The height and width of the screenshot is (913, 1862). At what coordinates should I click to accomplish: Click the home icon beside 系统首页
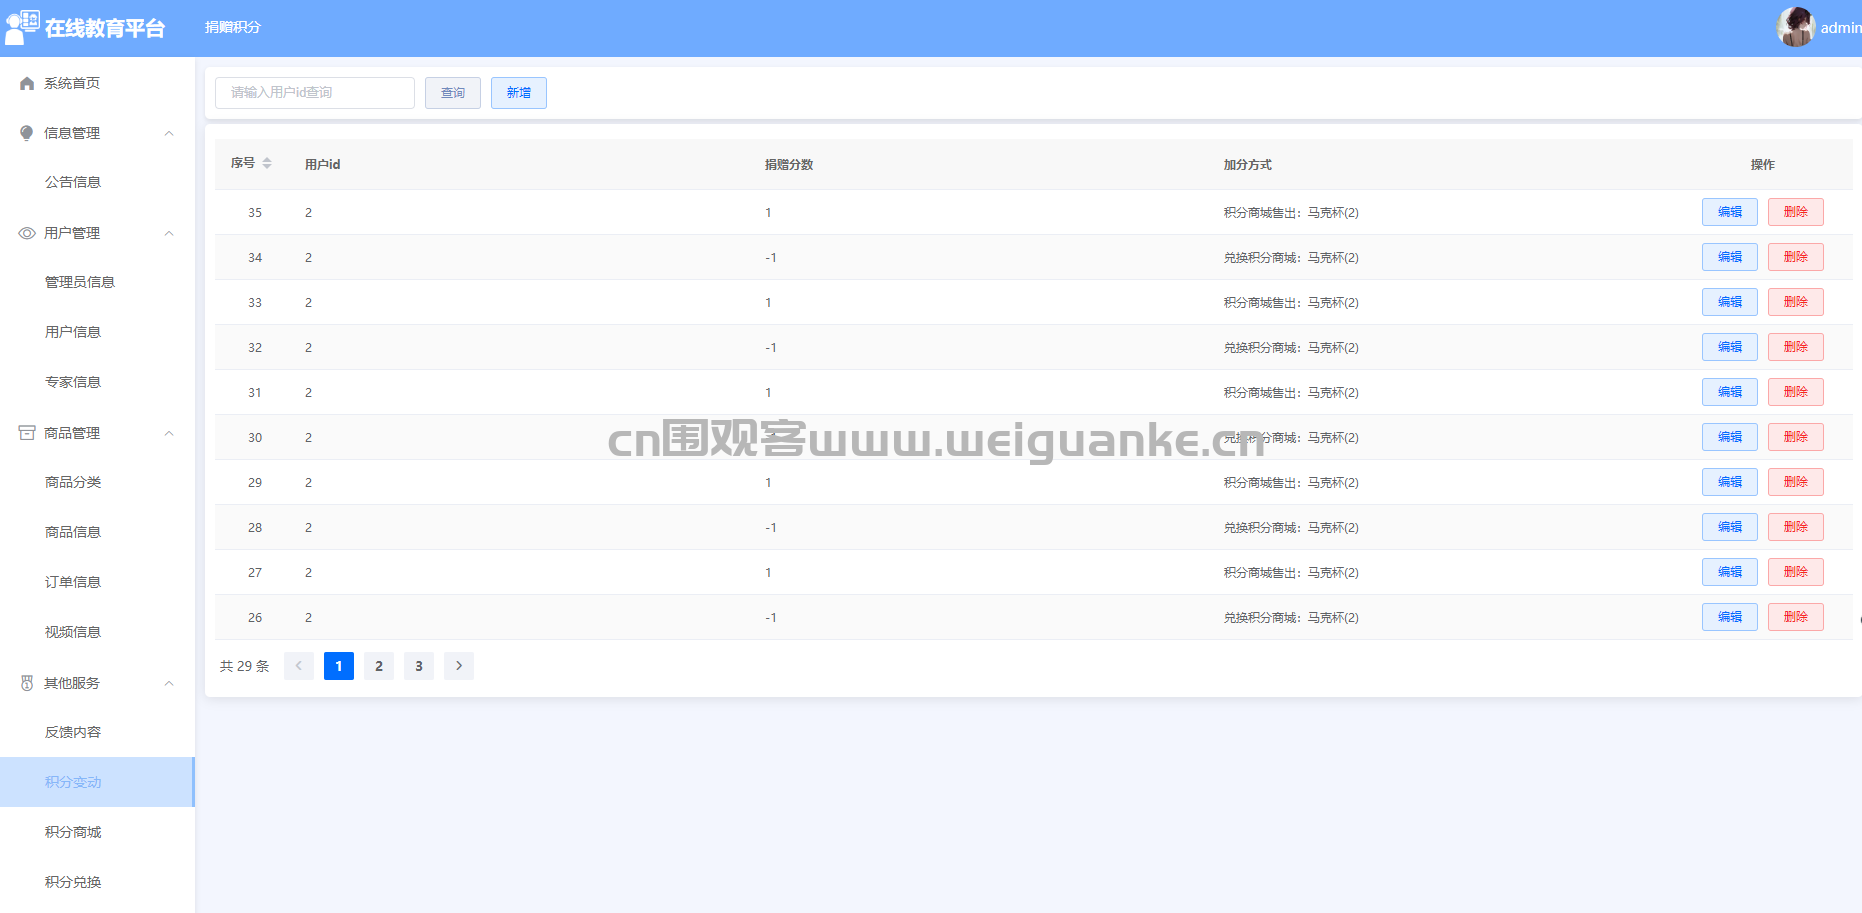tap(27, 84)
